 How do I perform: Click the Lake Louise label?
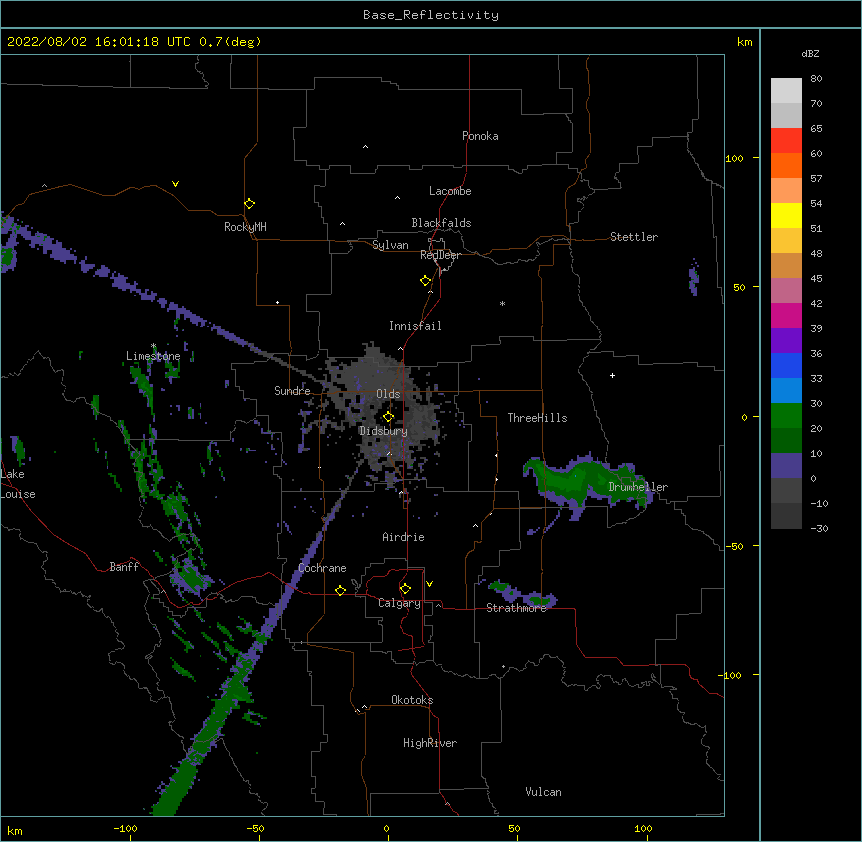tap(18, 484)
